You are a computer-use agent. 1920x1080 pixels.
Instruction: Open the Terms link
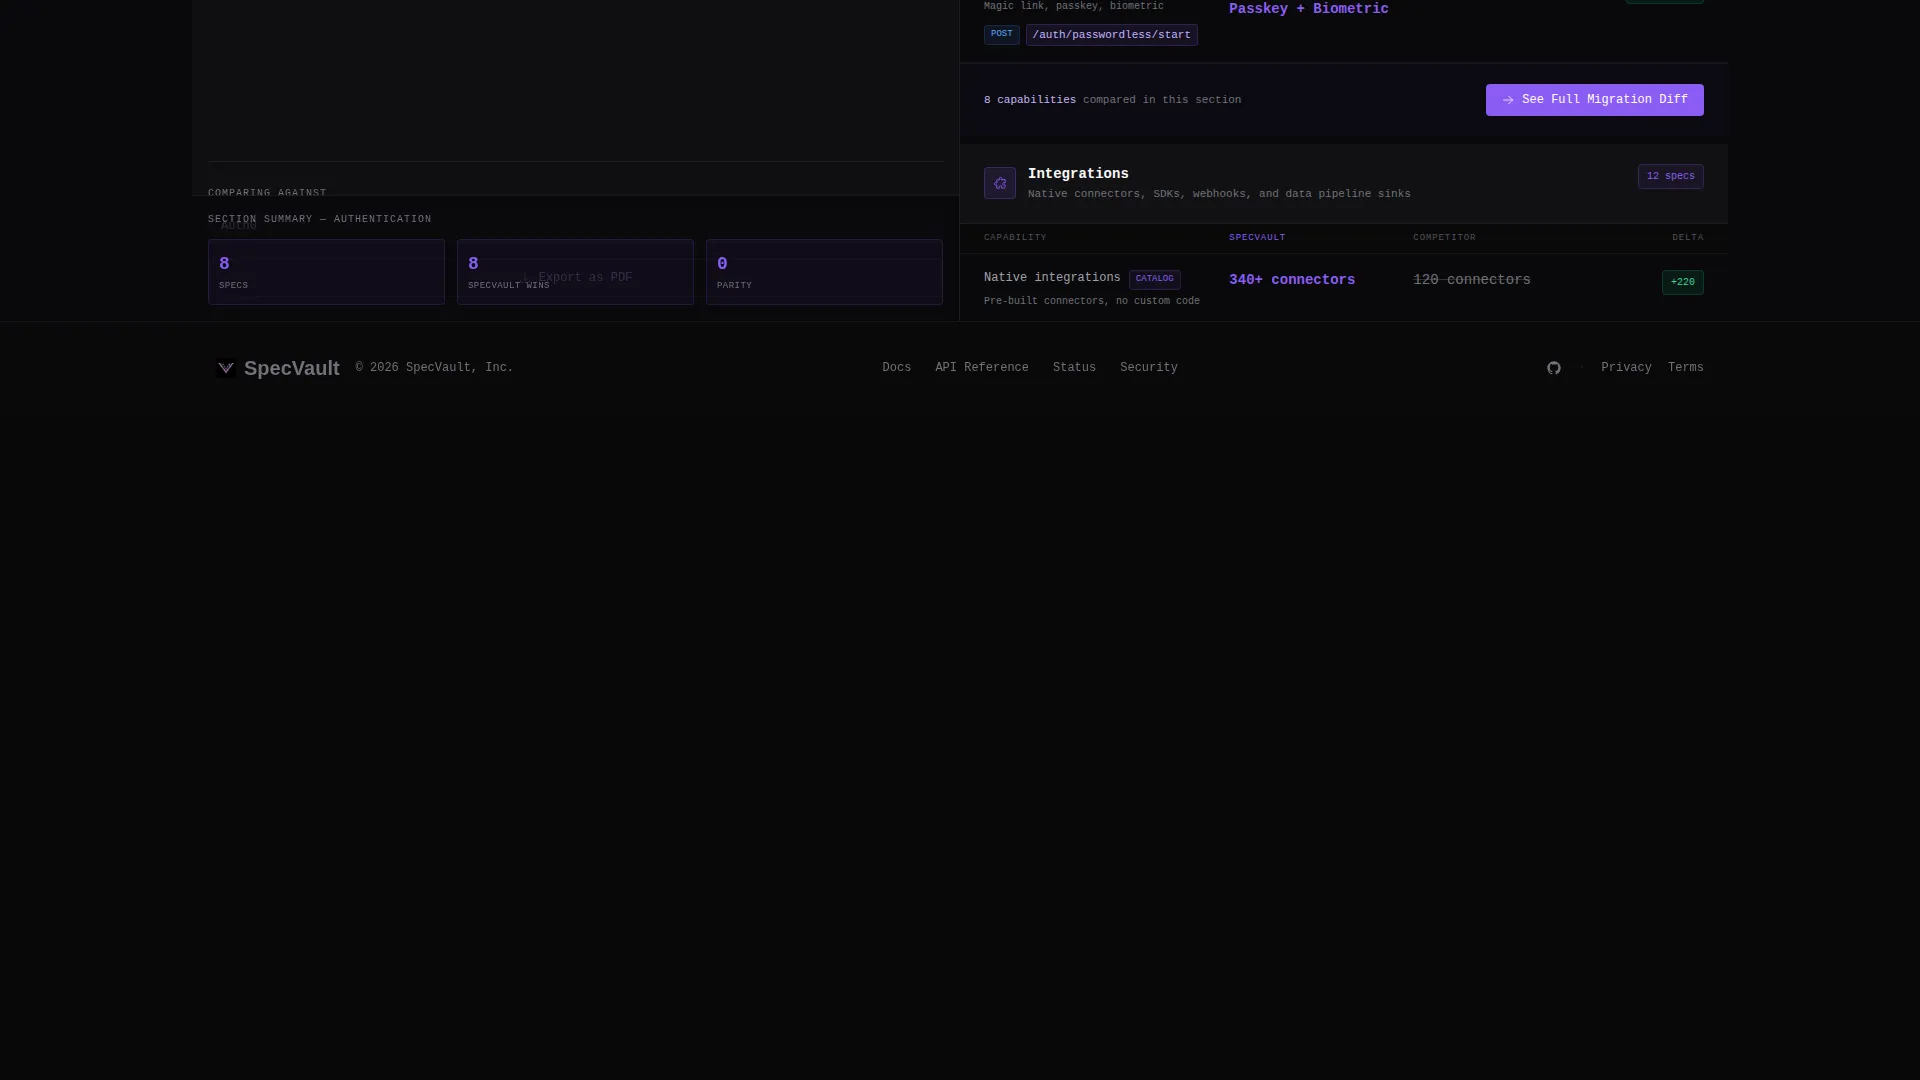pos(1685,368)
